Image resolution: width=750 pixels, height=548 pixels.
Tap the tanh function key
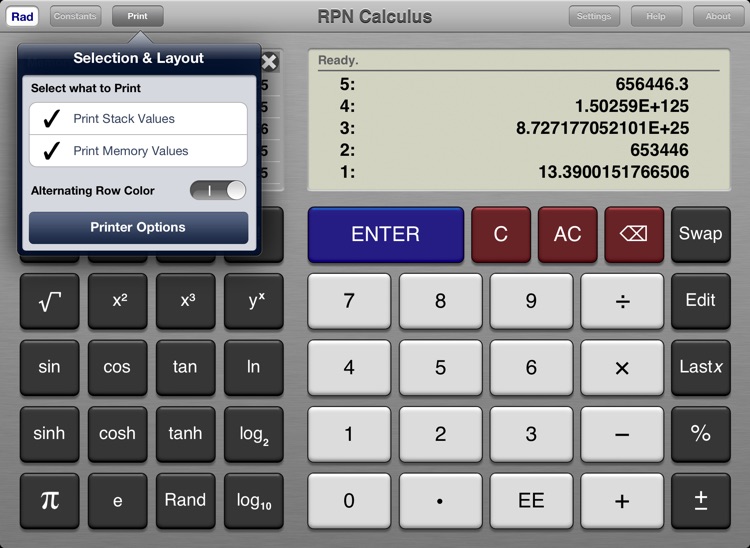186,434
